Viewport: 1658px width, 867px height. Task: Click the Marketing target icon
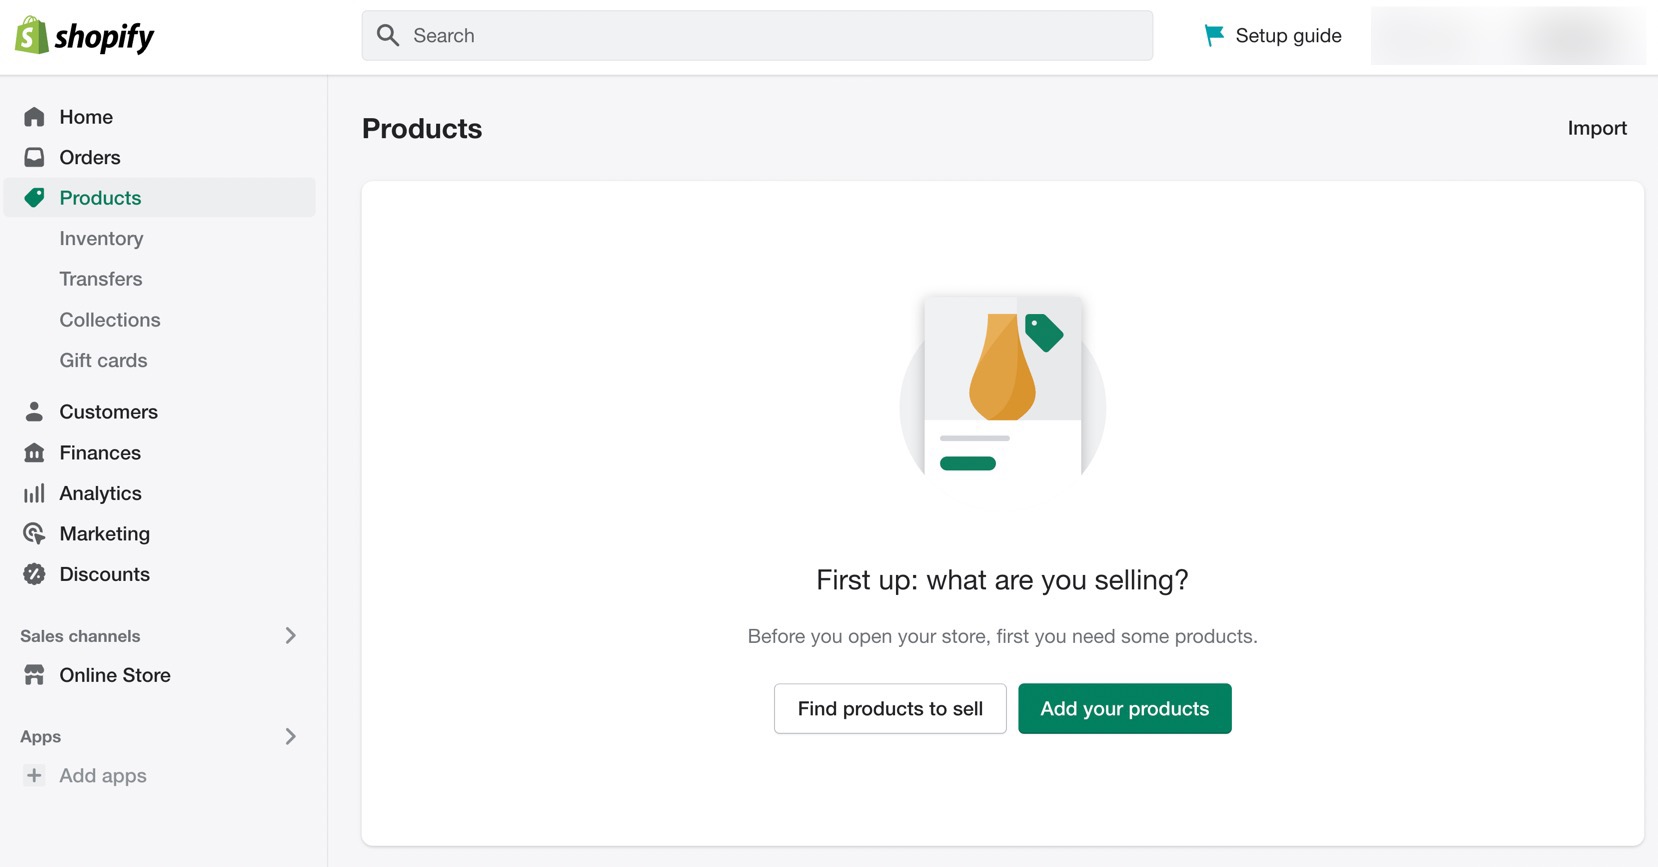[34, 534]
